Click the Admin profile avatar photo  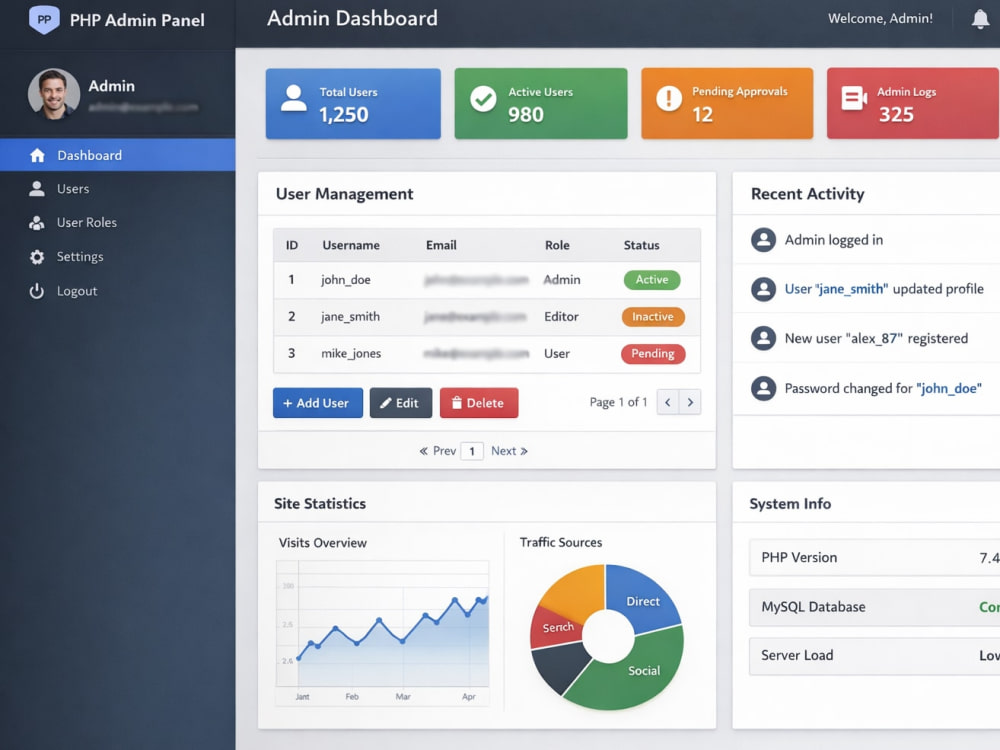(54, 94)
